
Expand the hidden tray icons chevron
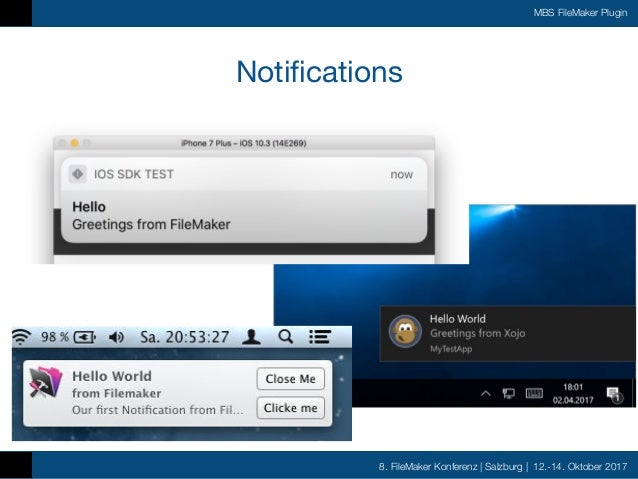click(485, 394)
